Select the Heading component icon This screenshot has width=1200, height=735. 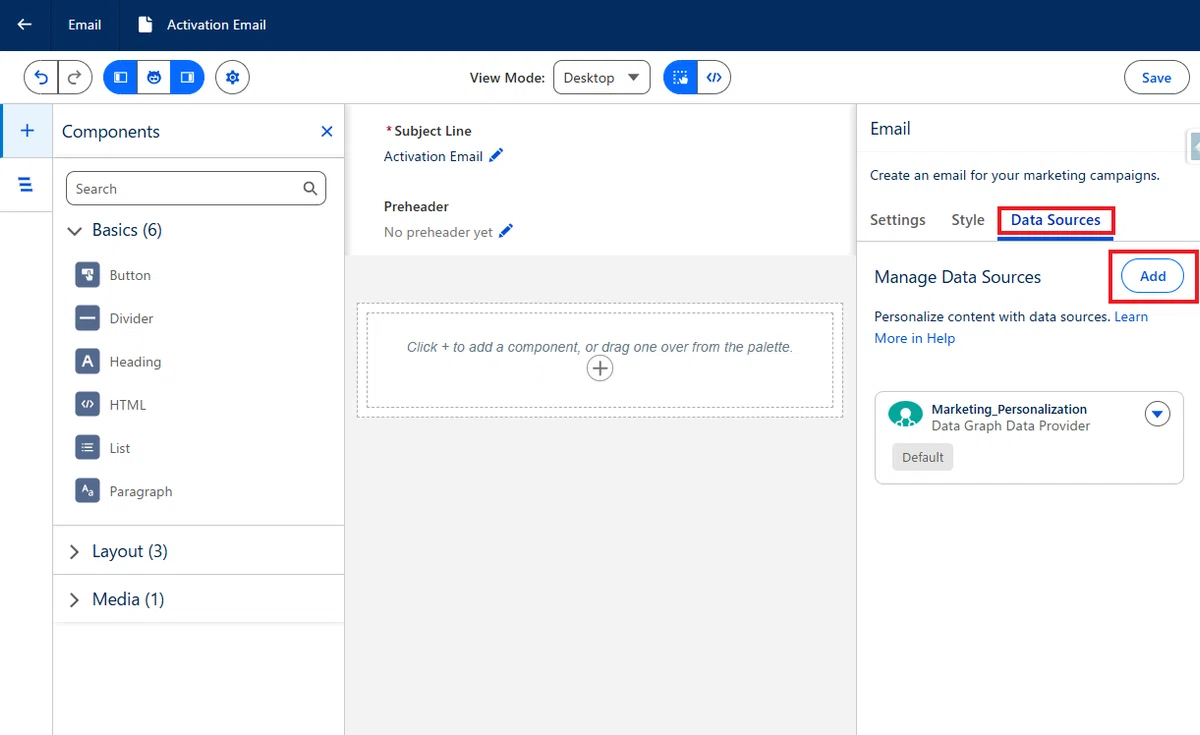click(x=88, y=361)
